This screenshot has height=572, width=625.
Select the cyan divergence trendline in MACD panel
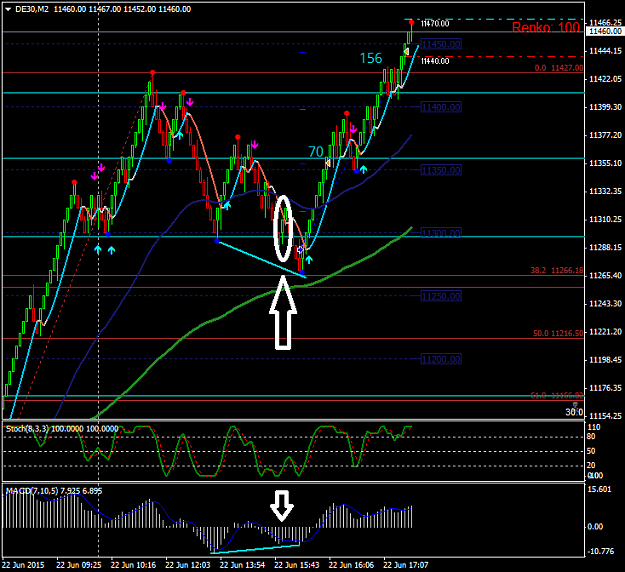255,549
